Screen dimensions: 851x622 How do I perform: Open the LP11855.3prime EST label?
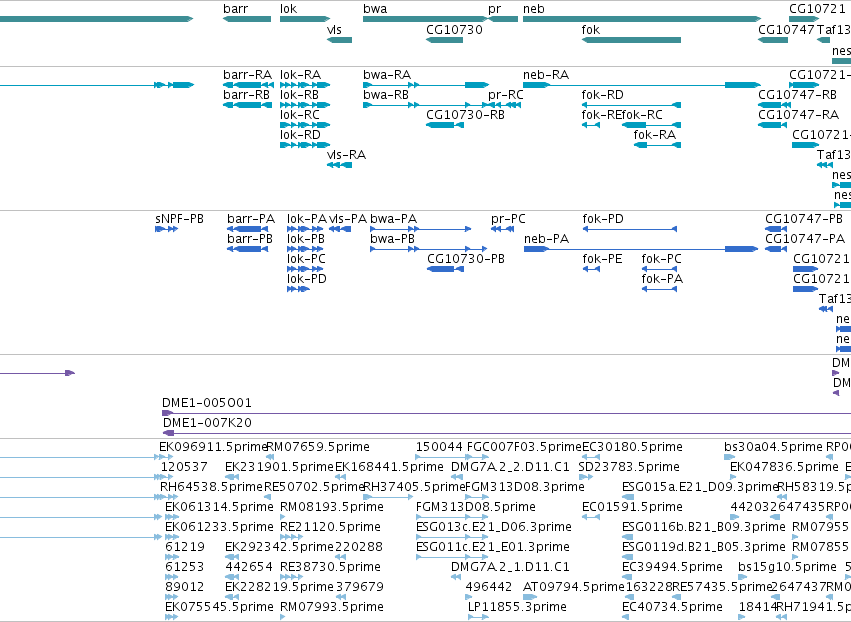[517, 607]
